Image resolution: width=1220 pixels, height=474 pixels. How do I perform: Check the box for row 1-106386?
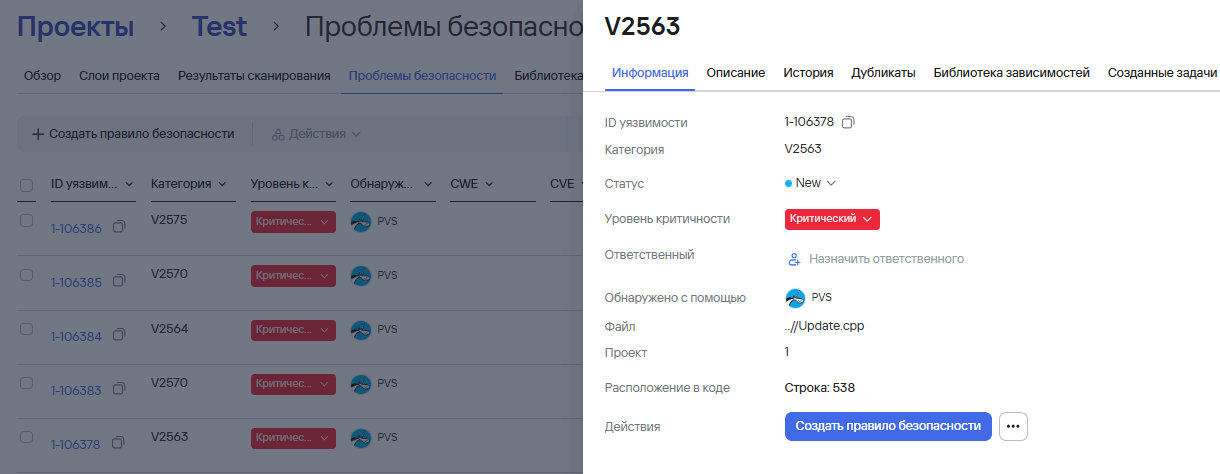click(x=27, y=221)
